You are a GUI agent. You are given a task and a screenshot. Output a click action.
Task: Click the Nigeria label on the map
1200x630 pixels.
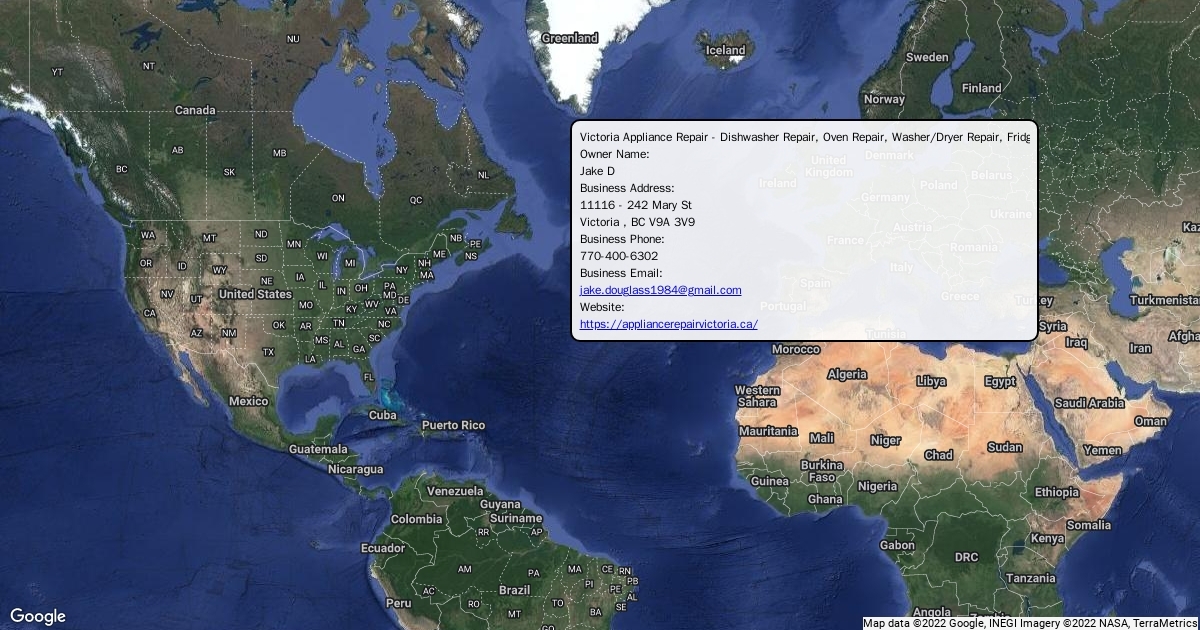click(878, 486)
